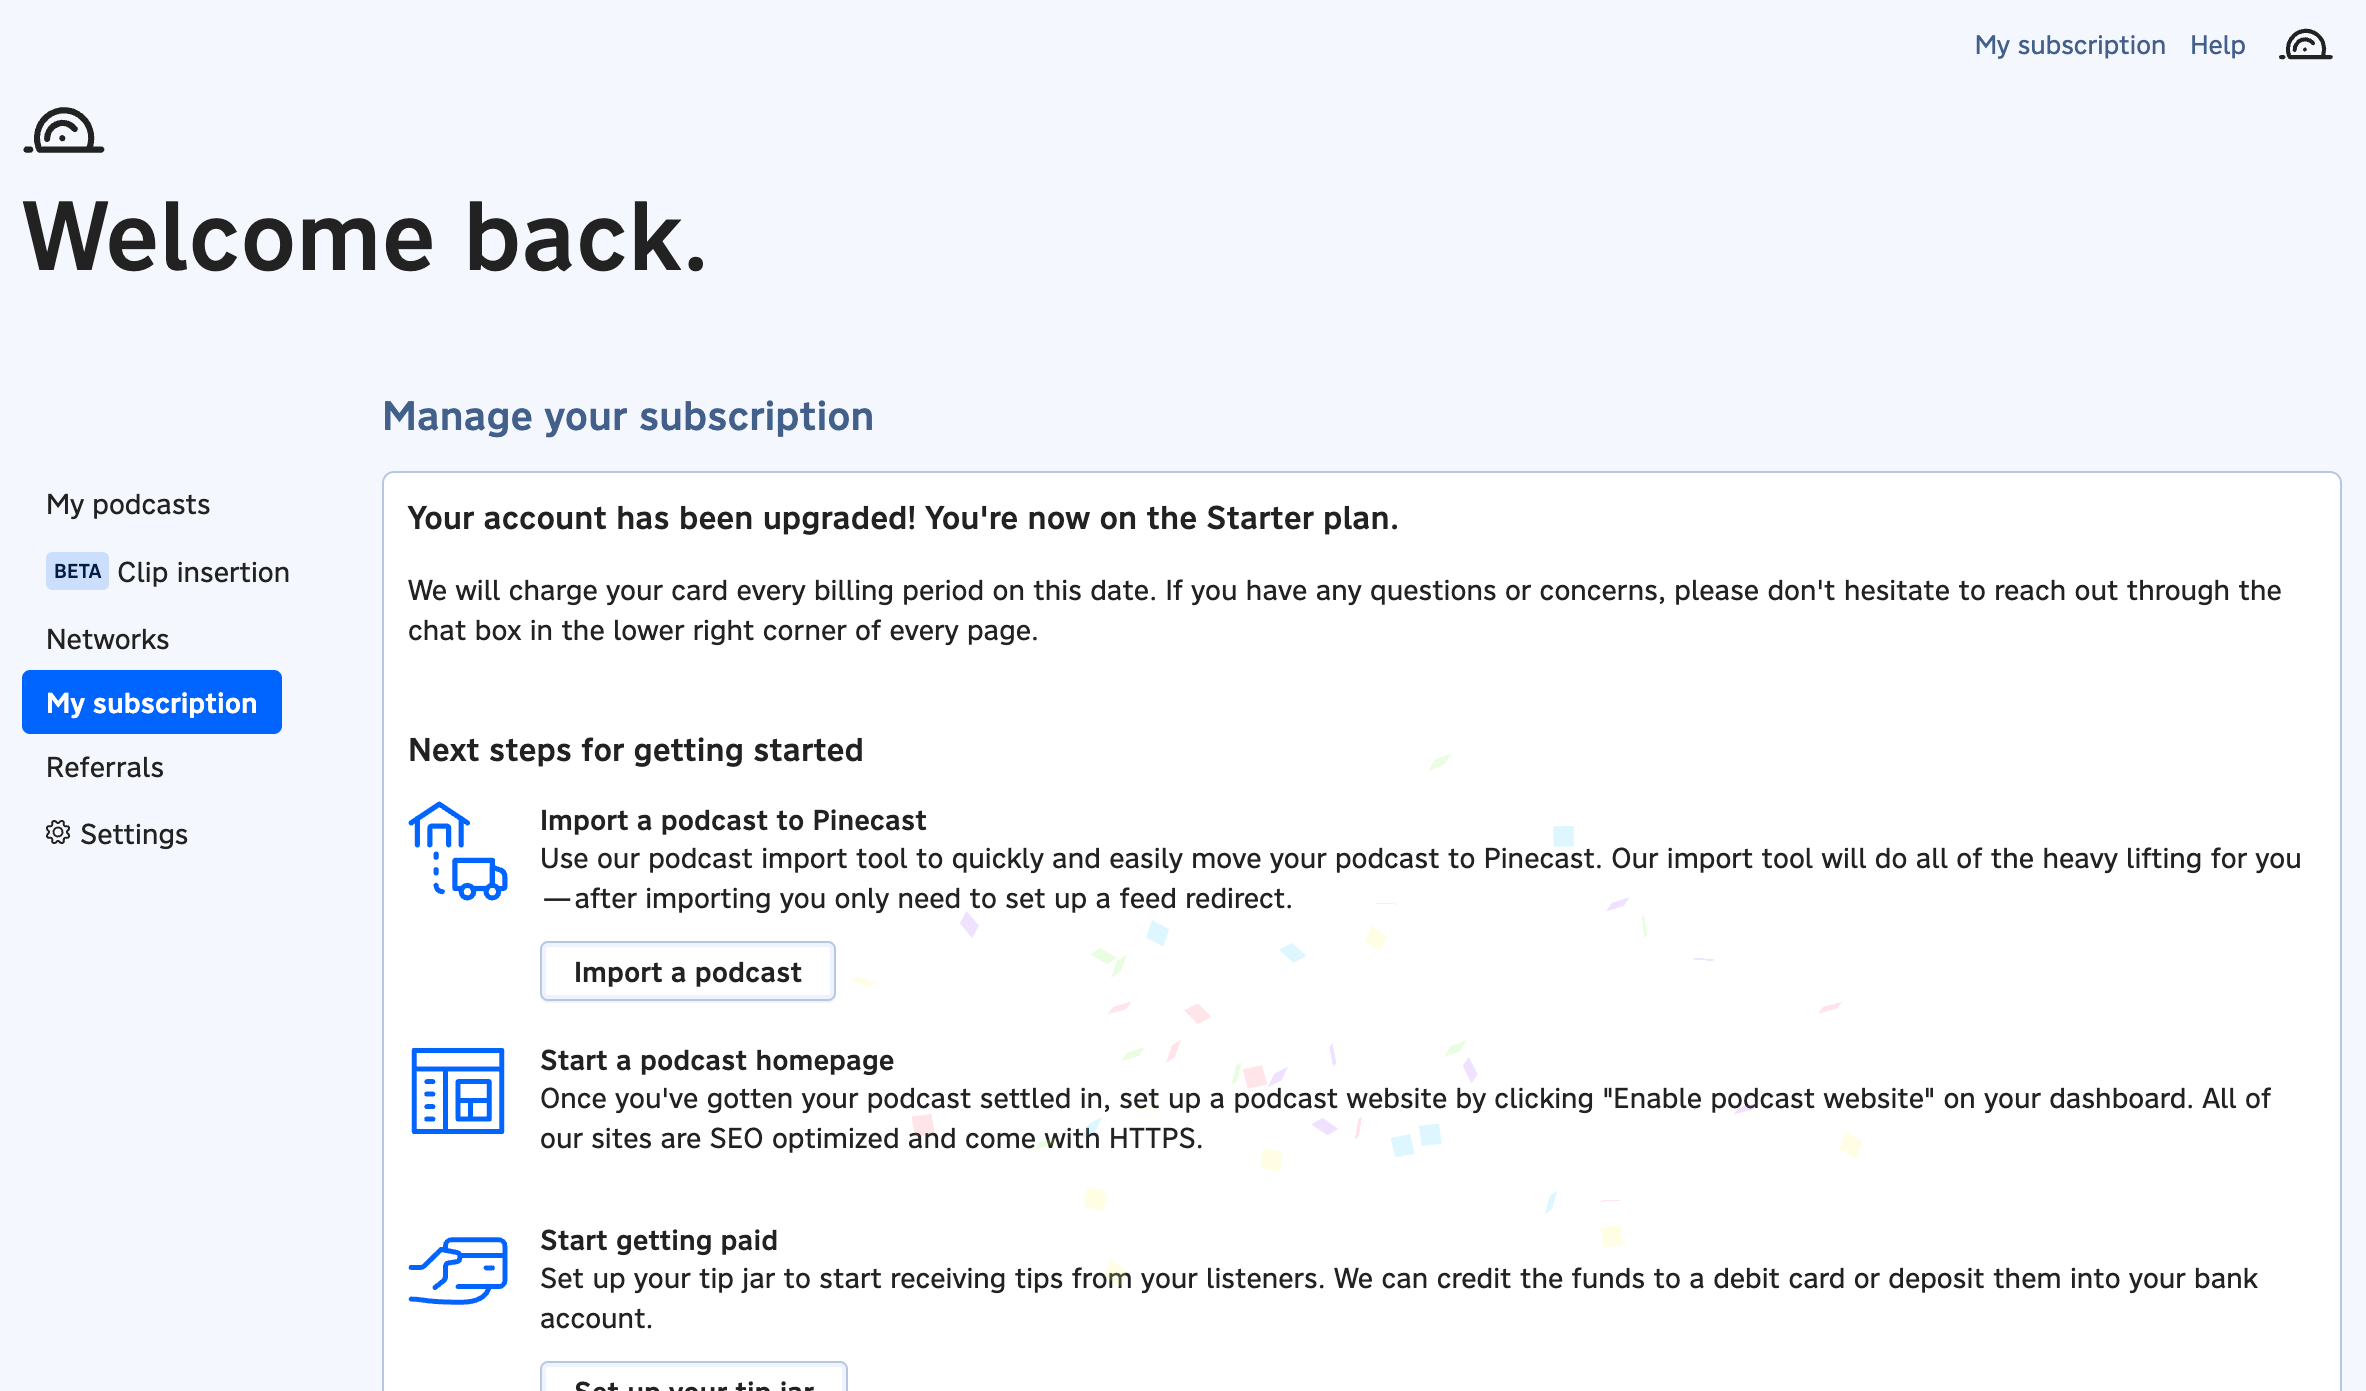Click the Settings gear icon in the sidebar
The width and height of the screenshot is (2366, 1391).
coord(59,833)
